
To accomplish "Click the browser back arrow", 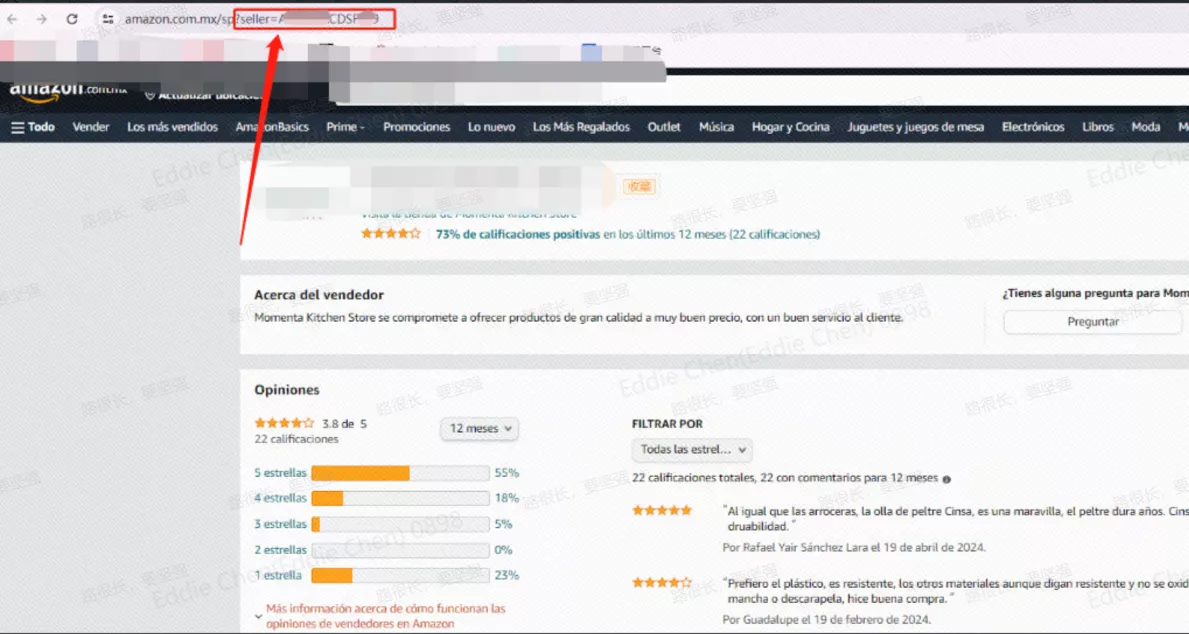I will pos(13,19).
